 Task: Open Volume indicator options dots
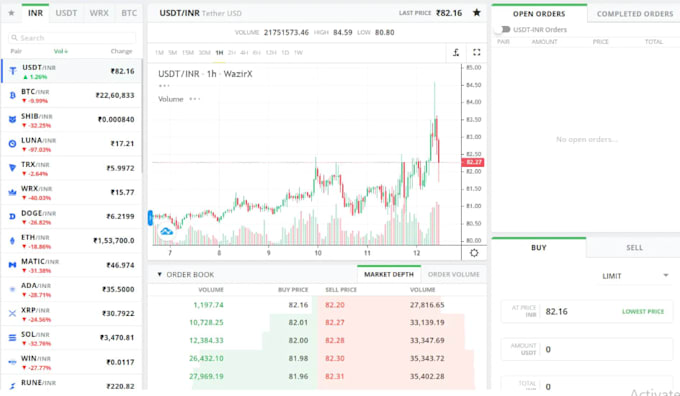coord(195,99)
